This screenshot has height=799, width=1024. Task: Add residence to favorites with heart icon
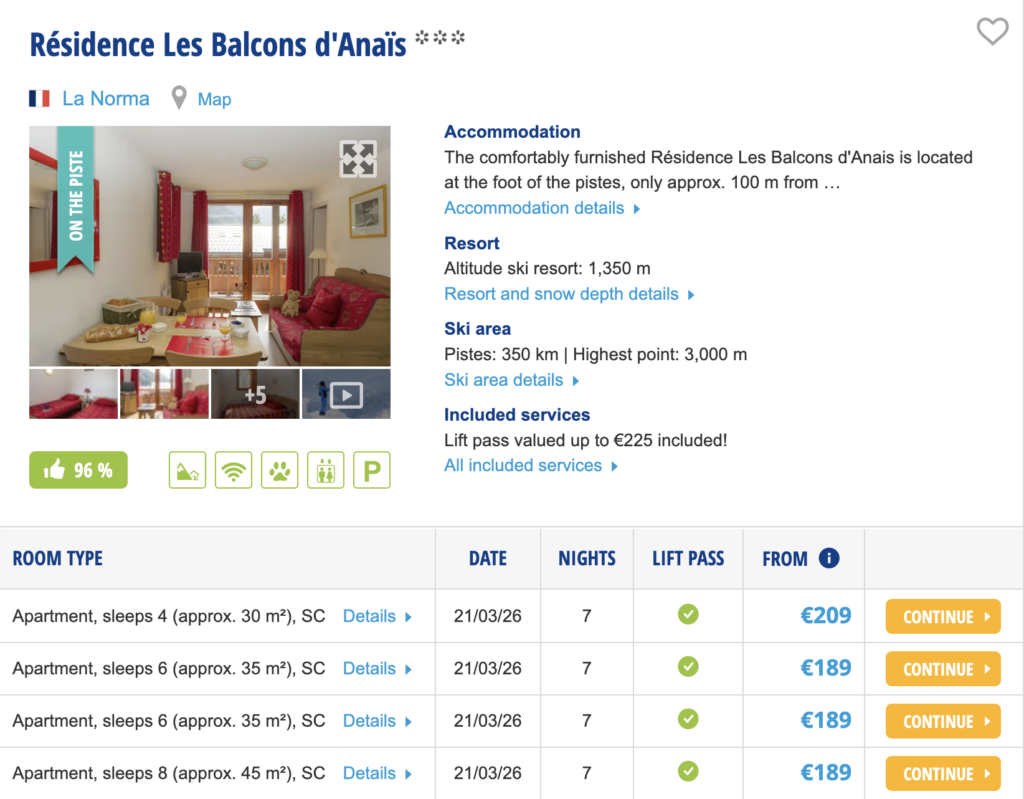[x=992, y=32]
